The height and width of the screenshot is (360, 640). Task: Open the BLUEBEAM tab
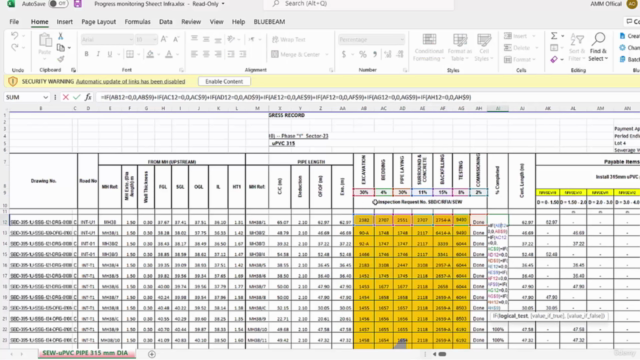tap(269, 22)
